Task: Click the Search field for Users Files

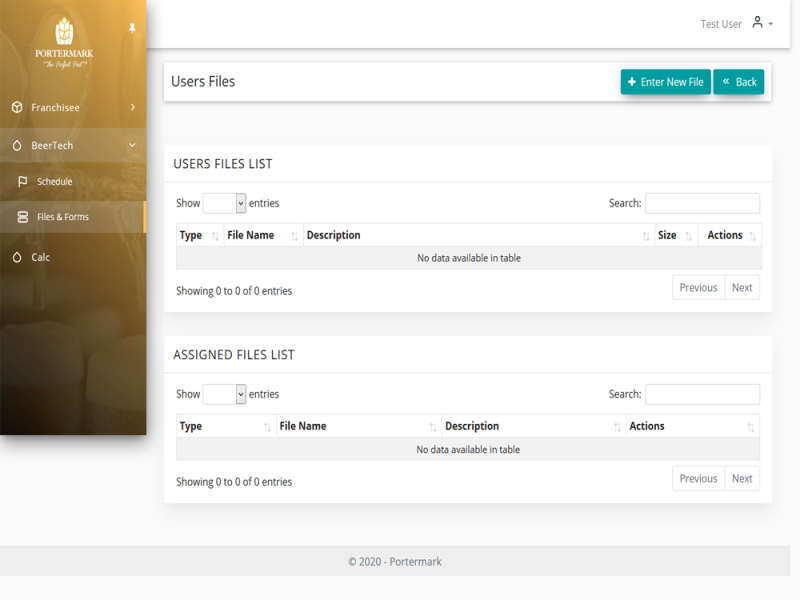Action: [702, 203]
